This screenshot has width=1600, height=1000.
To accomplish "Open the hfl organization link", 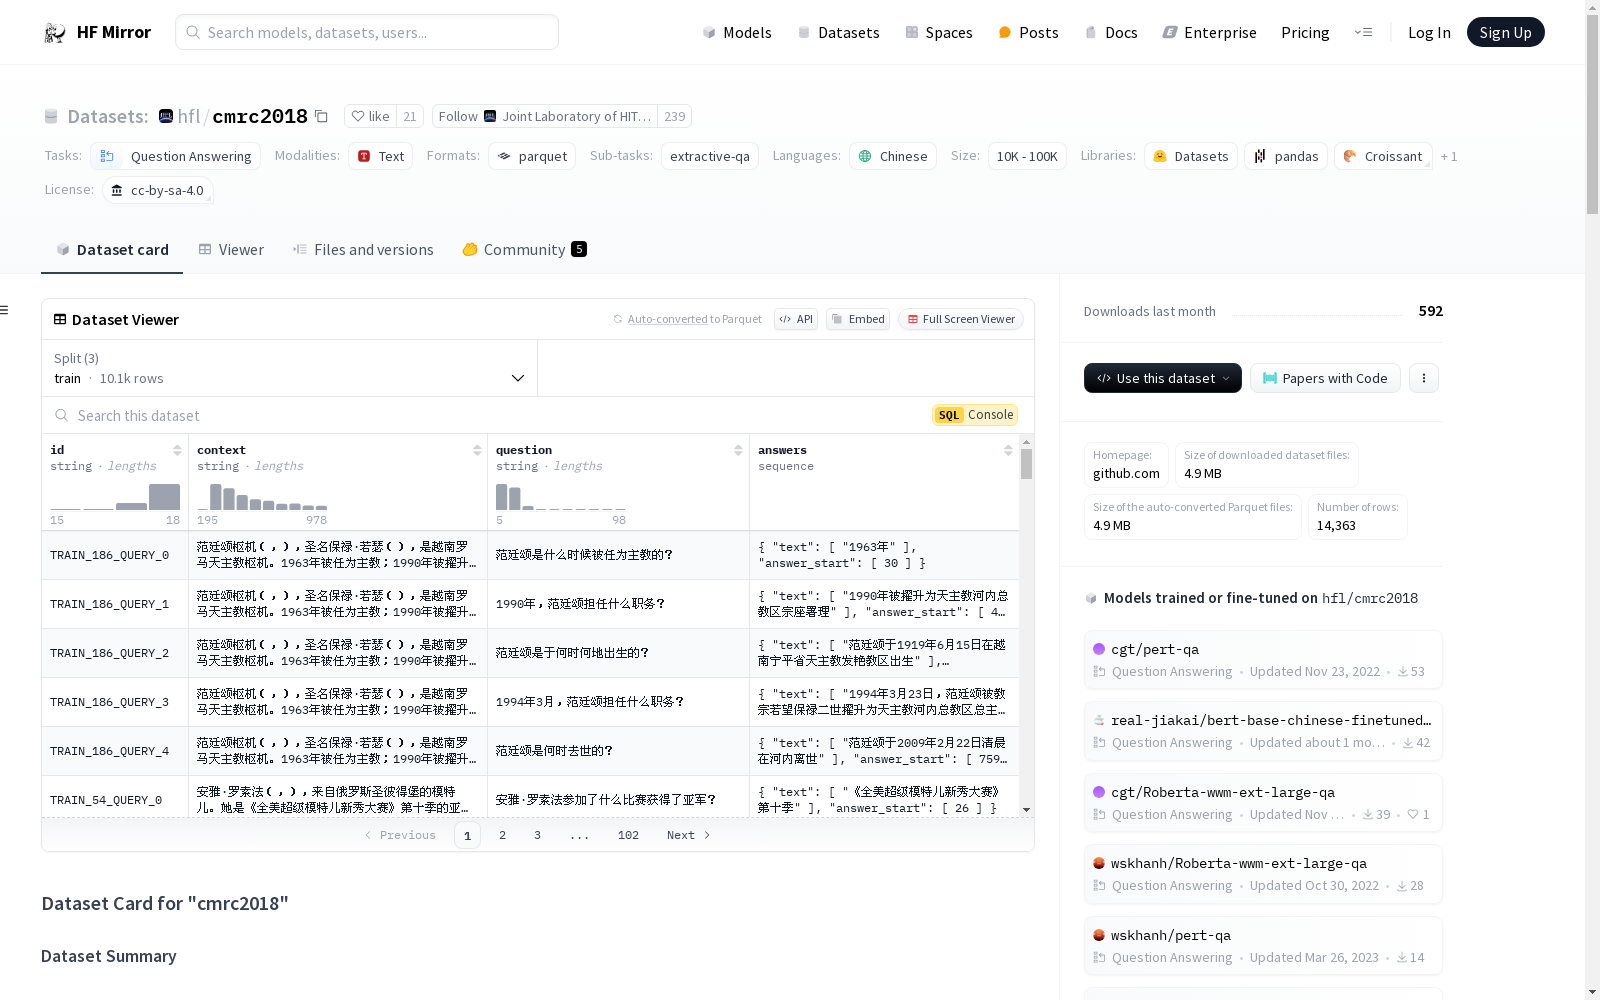I will pyautogui.click(x=189, y=116).
